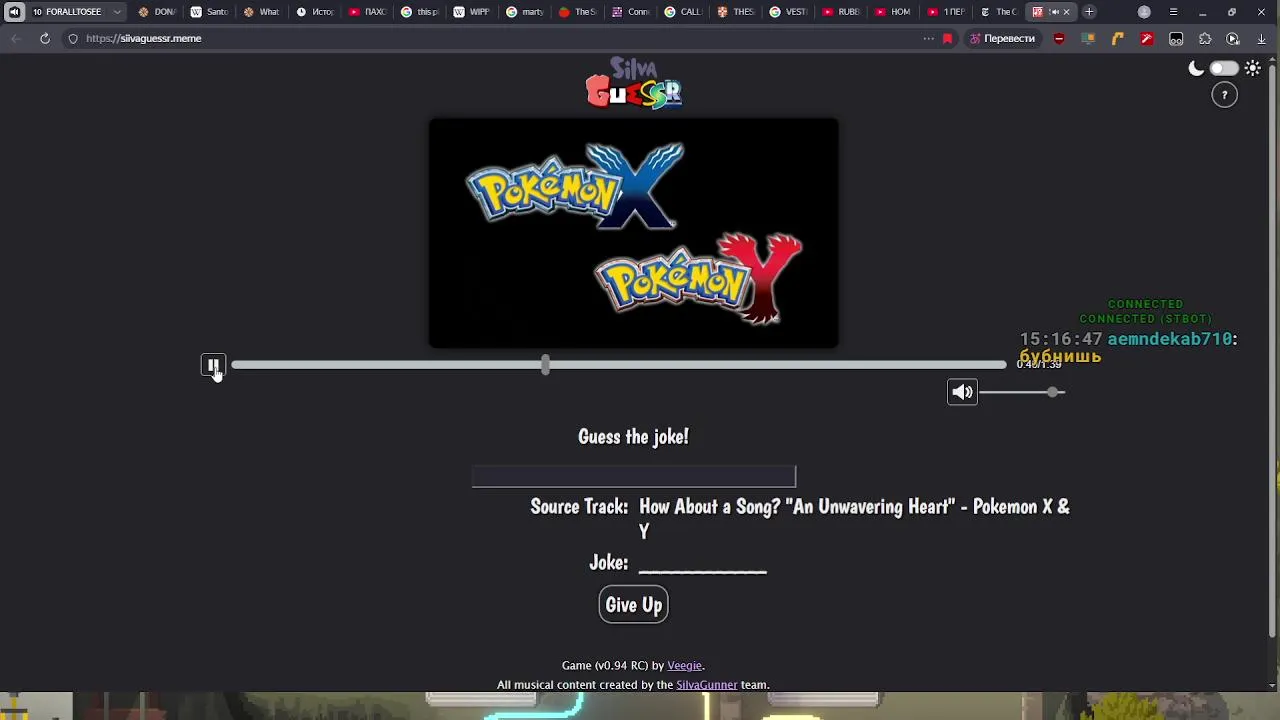This screenshot has height=720, width=1280.
Task: Expand the FORALLTOSEE tab group dropdown
Action: coord(117,12)
